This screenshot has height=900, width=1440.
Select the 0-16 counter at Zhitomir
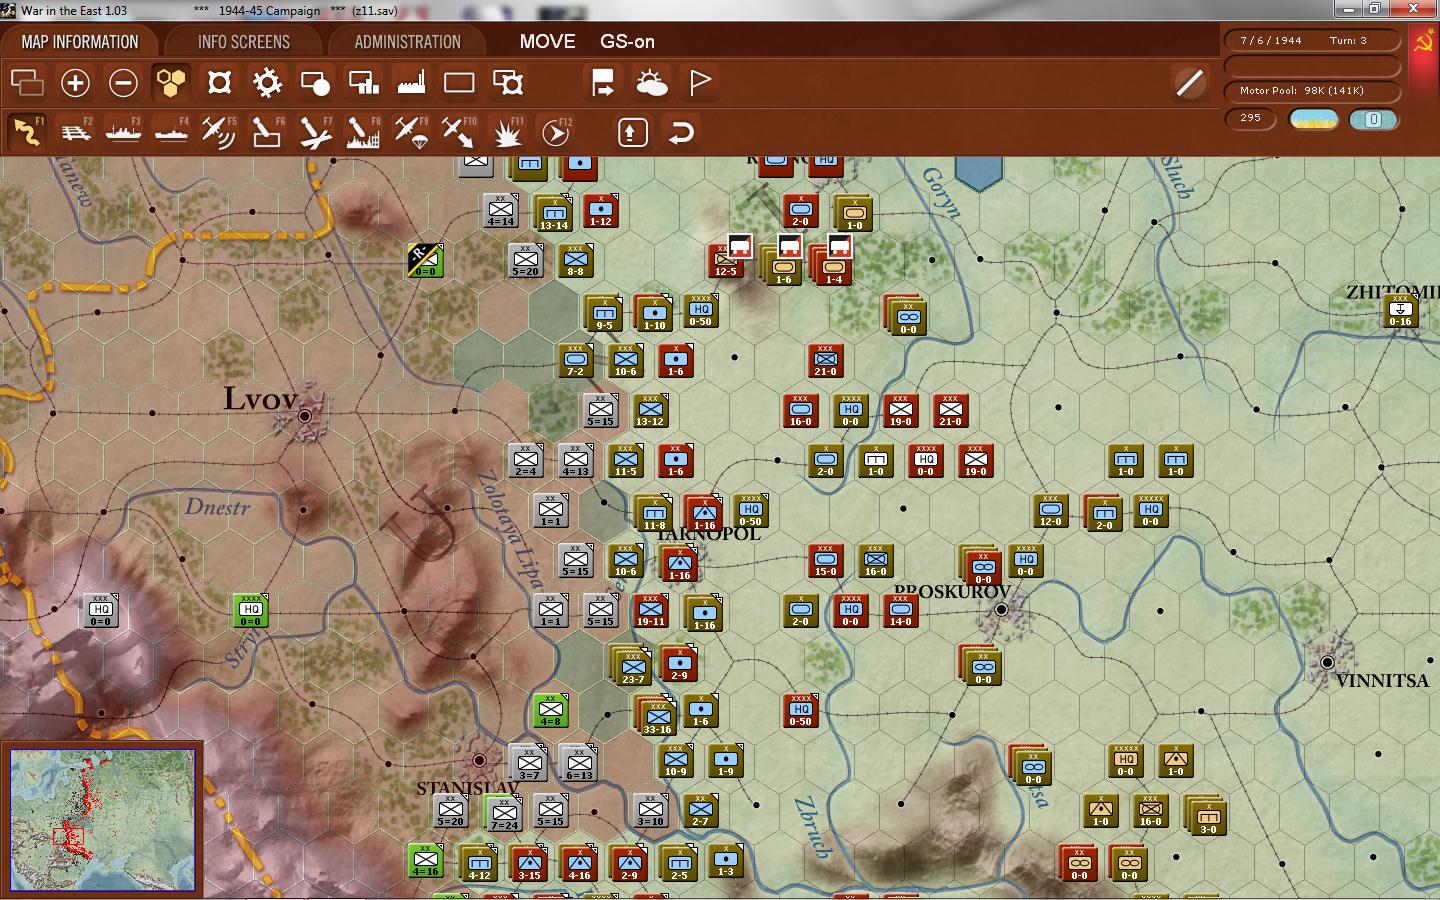coord(1400,310)
